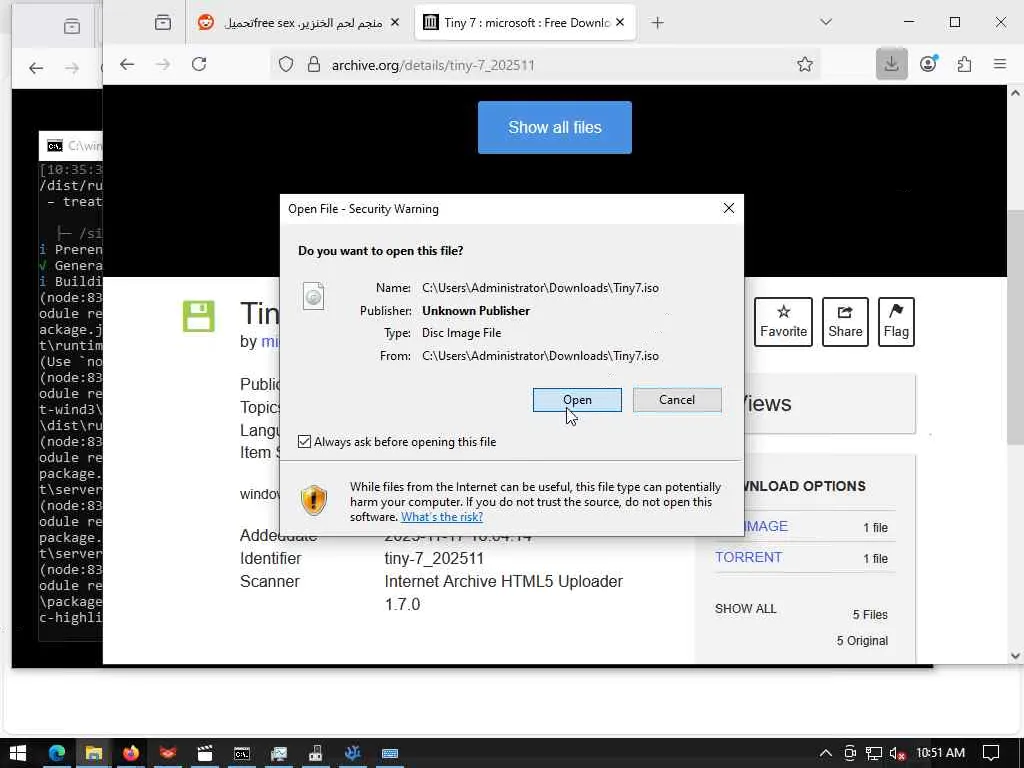Bookmark this page with star icon
Screen dimensions: 1024x768
[x=805, y=64]
